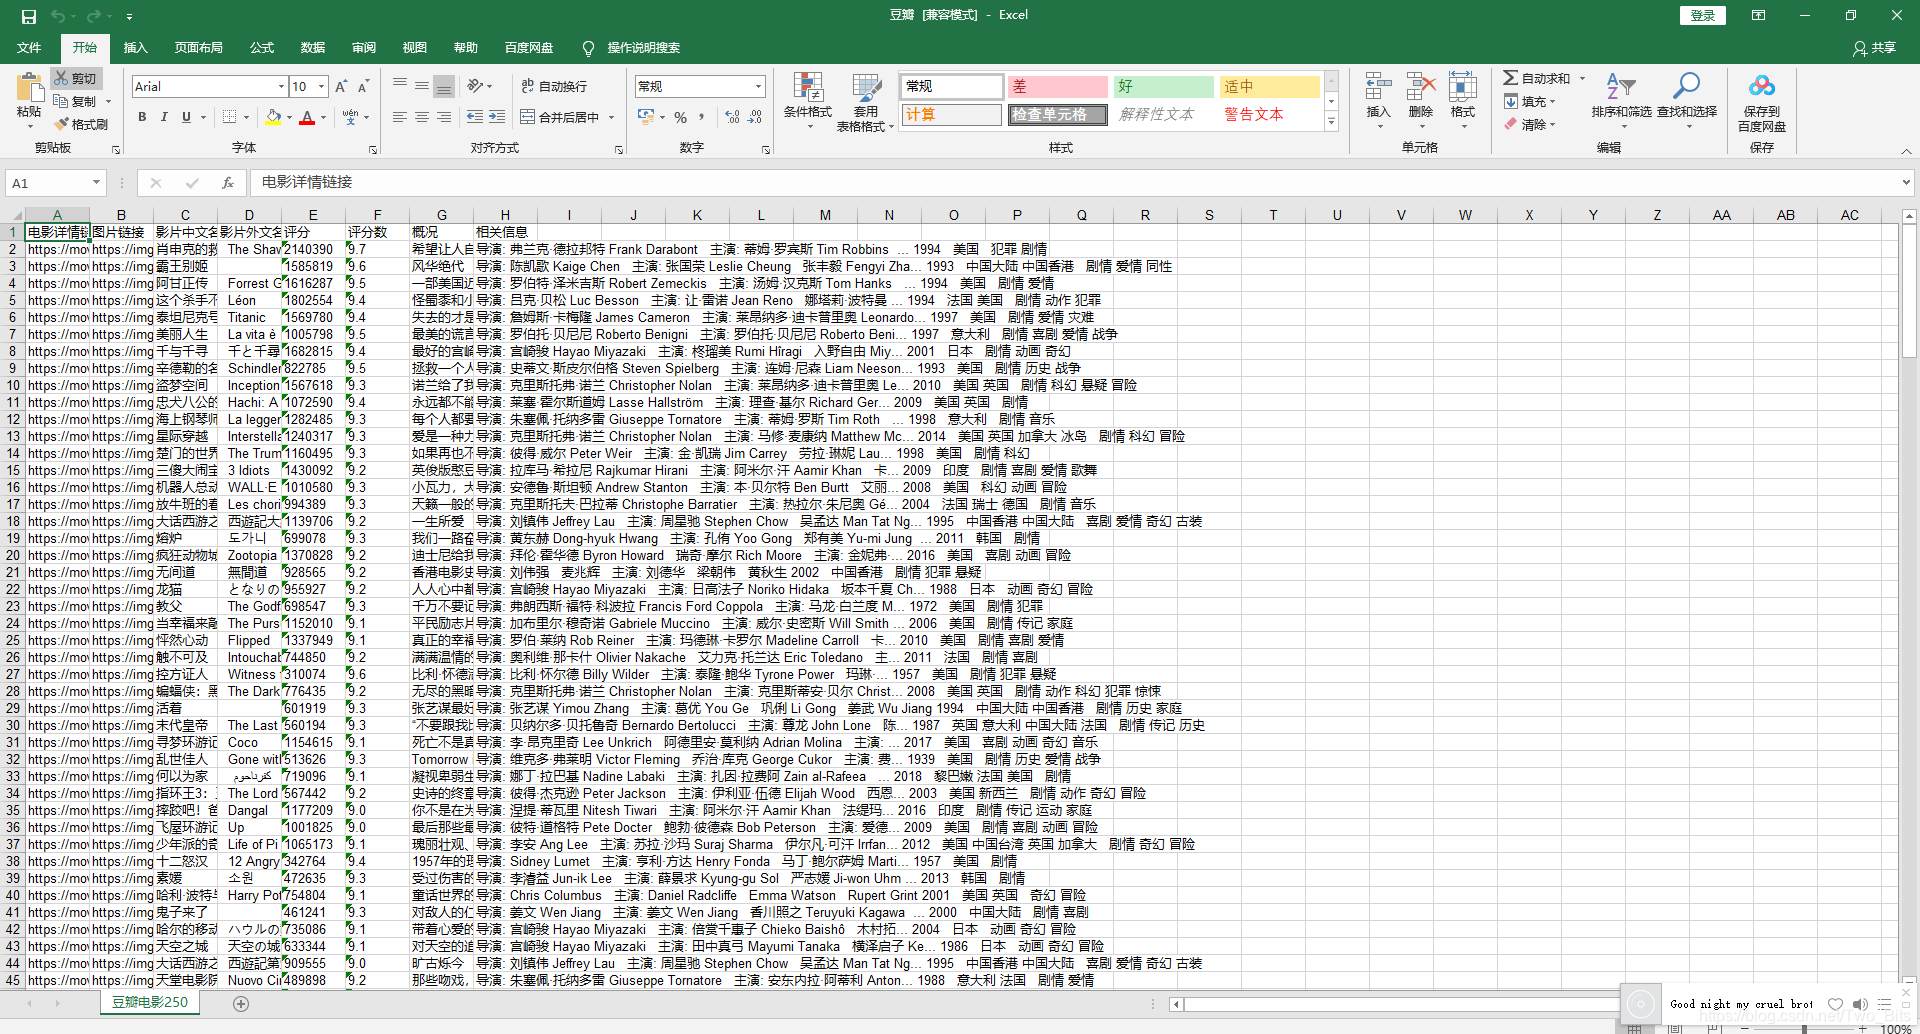1920x1034 pixels.
Task: Toggle Underline formatting
Action: click(186, 117)
